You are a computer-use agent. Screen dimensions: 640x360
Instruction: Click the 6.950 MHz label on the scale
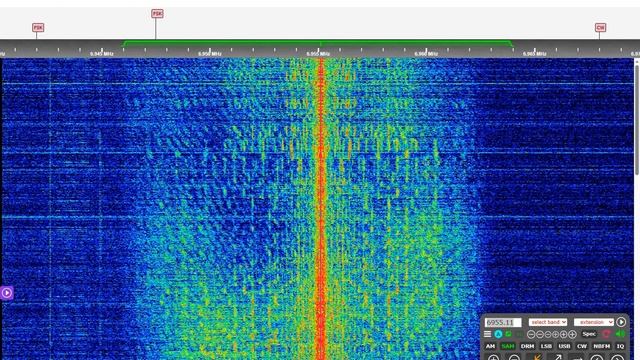coord(210,54)
